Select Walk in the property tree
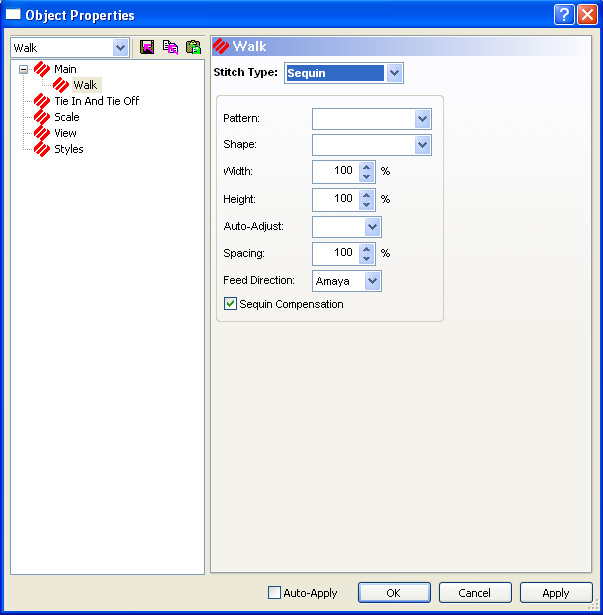The image size is (603, 615). [x=84, y=85]
